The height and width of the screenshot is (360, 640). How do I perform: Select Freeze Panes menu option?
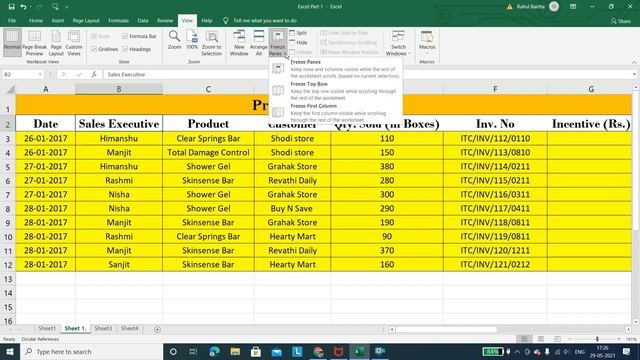pyautogui.click(x=336, y=69)
